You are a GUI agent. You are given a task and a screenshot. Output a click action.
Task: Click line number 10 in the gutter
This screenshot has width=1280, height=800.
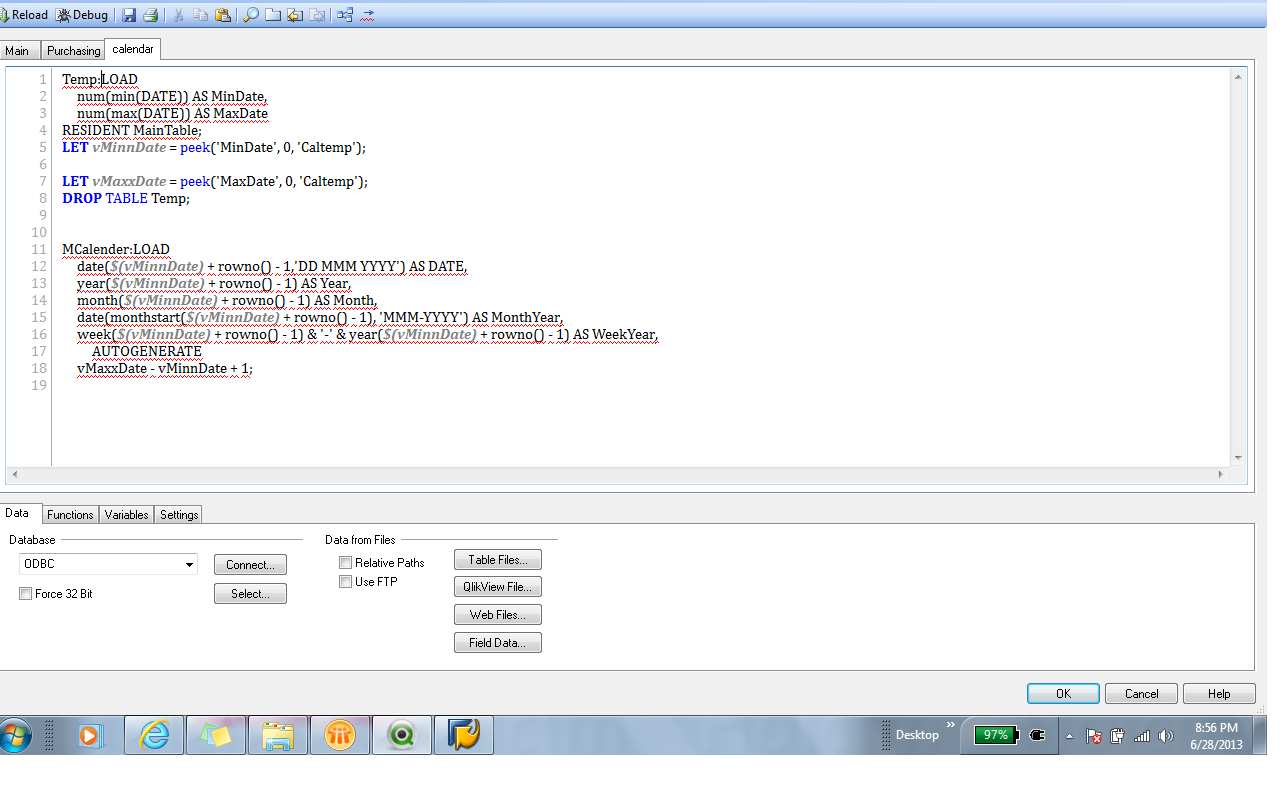pos(39,232)
